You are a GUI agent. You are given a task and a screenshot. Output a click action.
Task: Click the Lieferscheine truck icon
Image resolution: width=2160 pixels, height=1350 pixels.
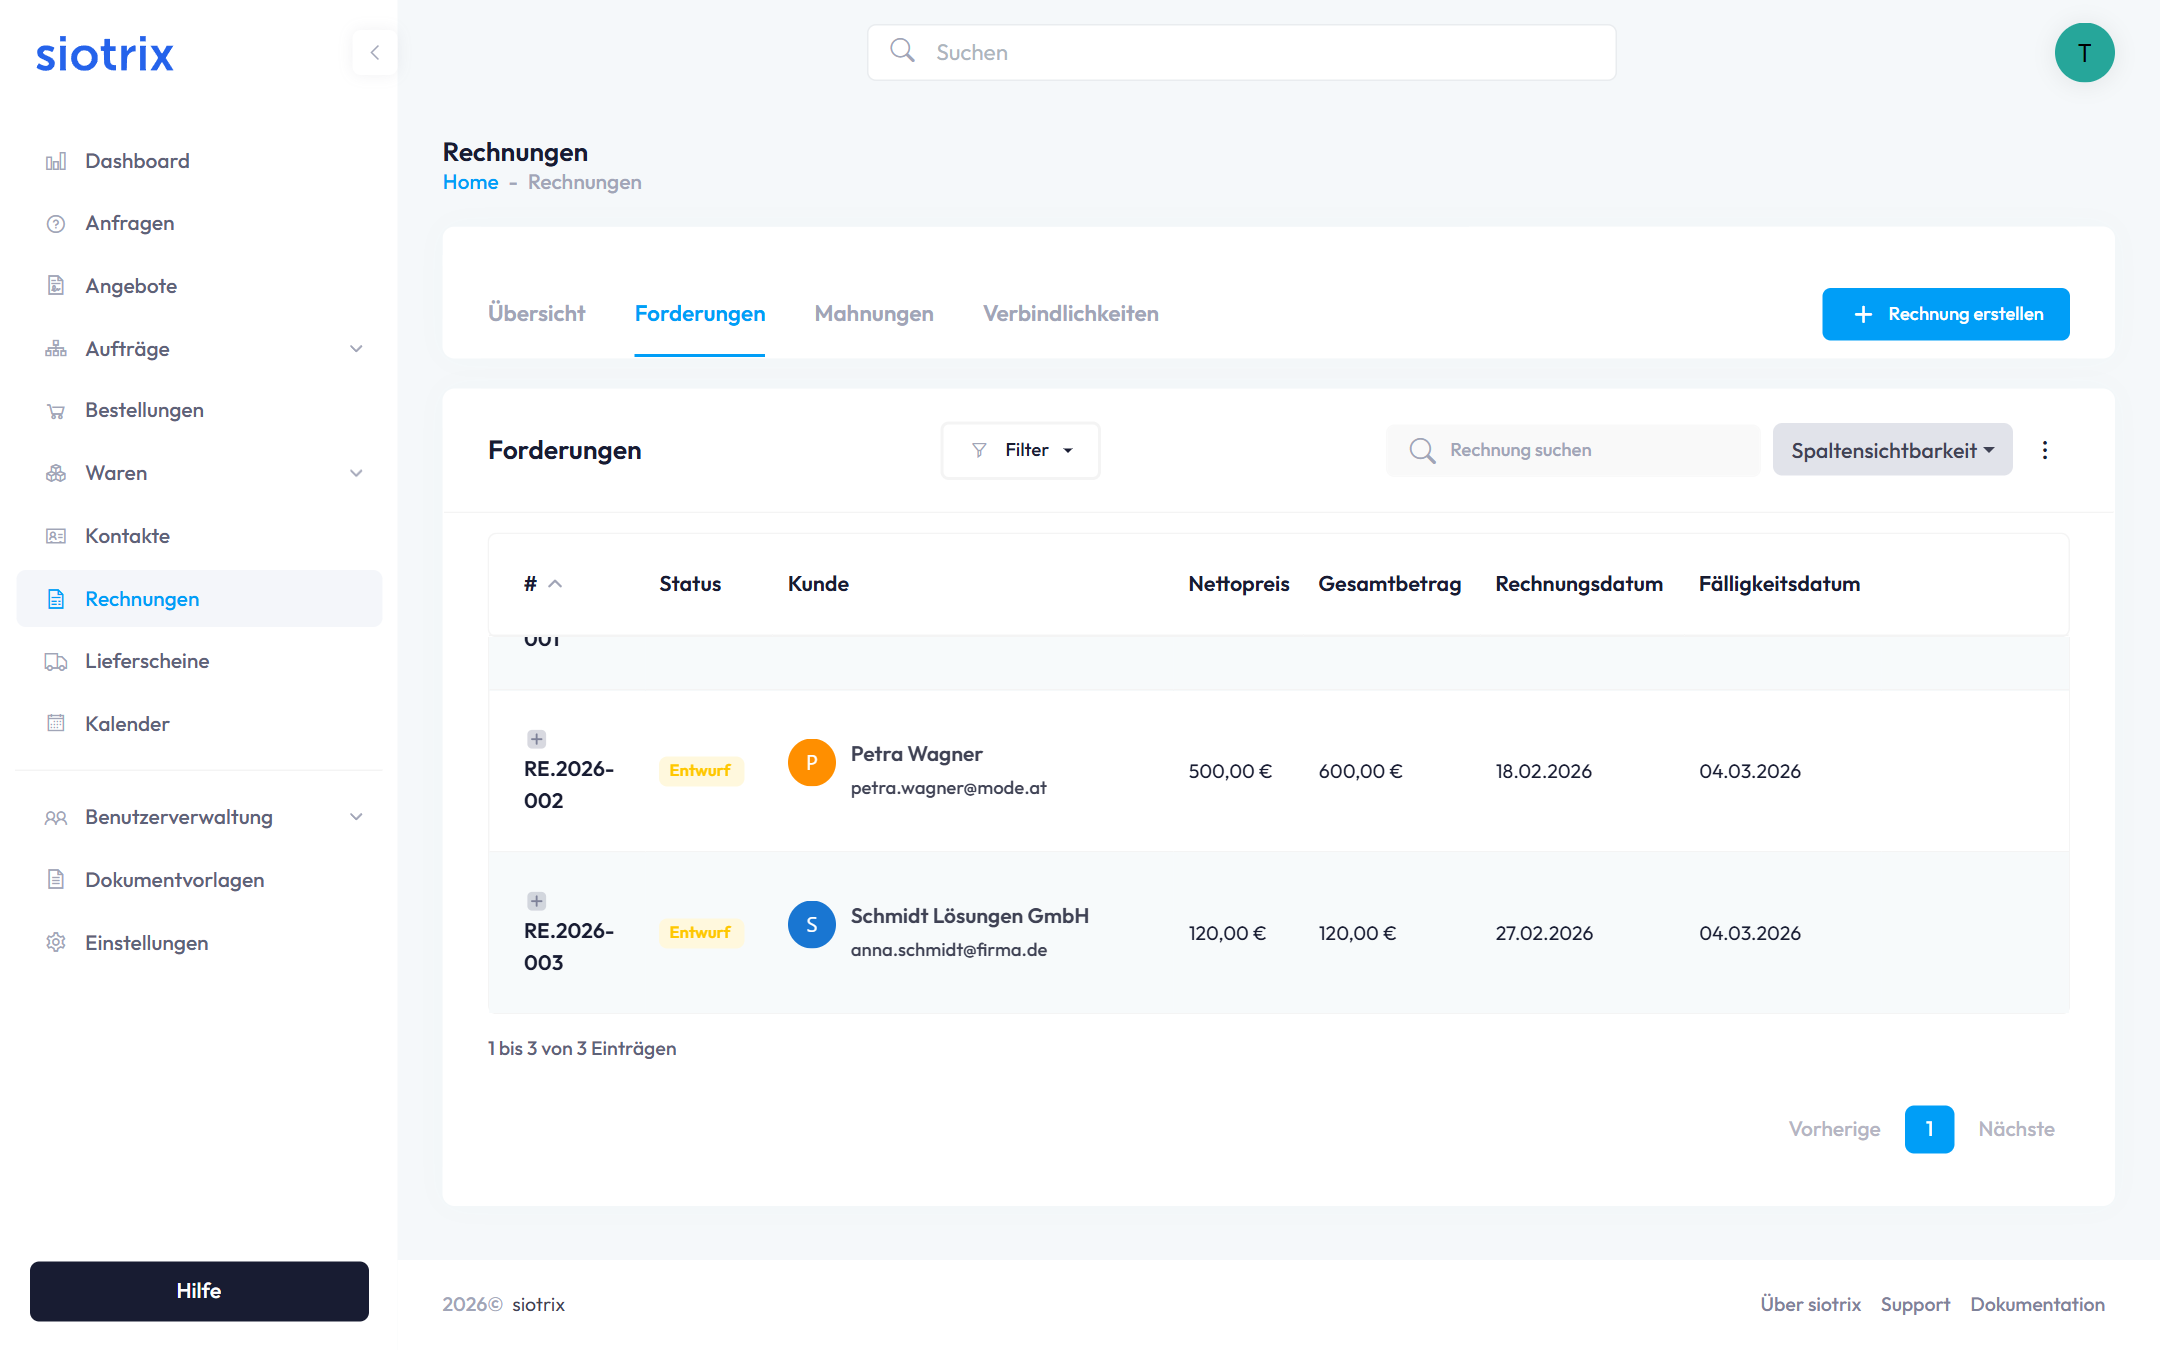tap(56, 662)
